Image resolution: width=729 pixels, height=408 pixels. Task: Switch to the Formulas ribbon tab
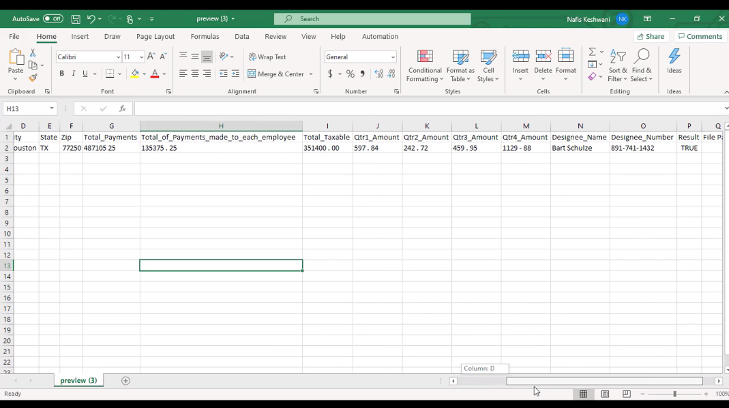pyautogui.click(x=204, y=36)
